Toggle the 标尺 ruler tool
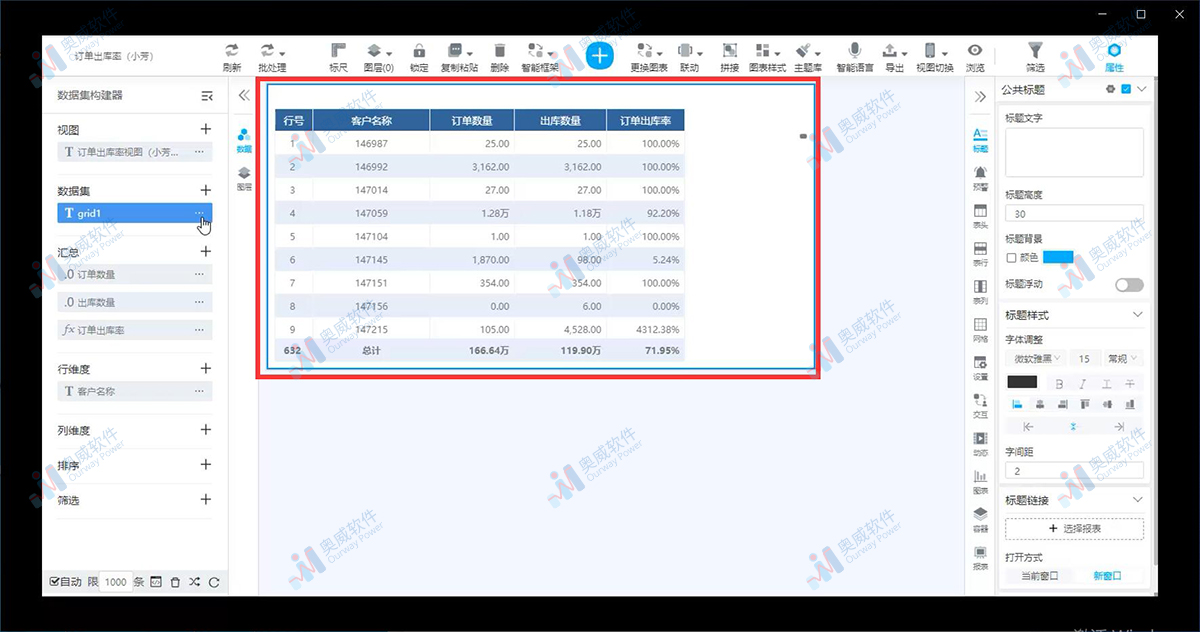1200x632 pixels. pos(338,57)
